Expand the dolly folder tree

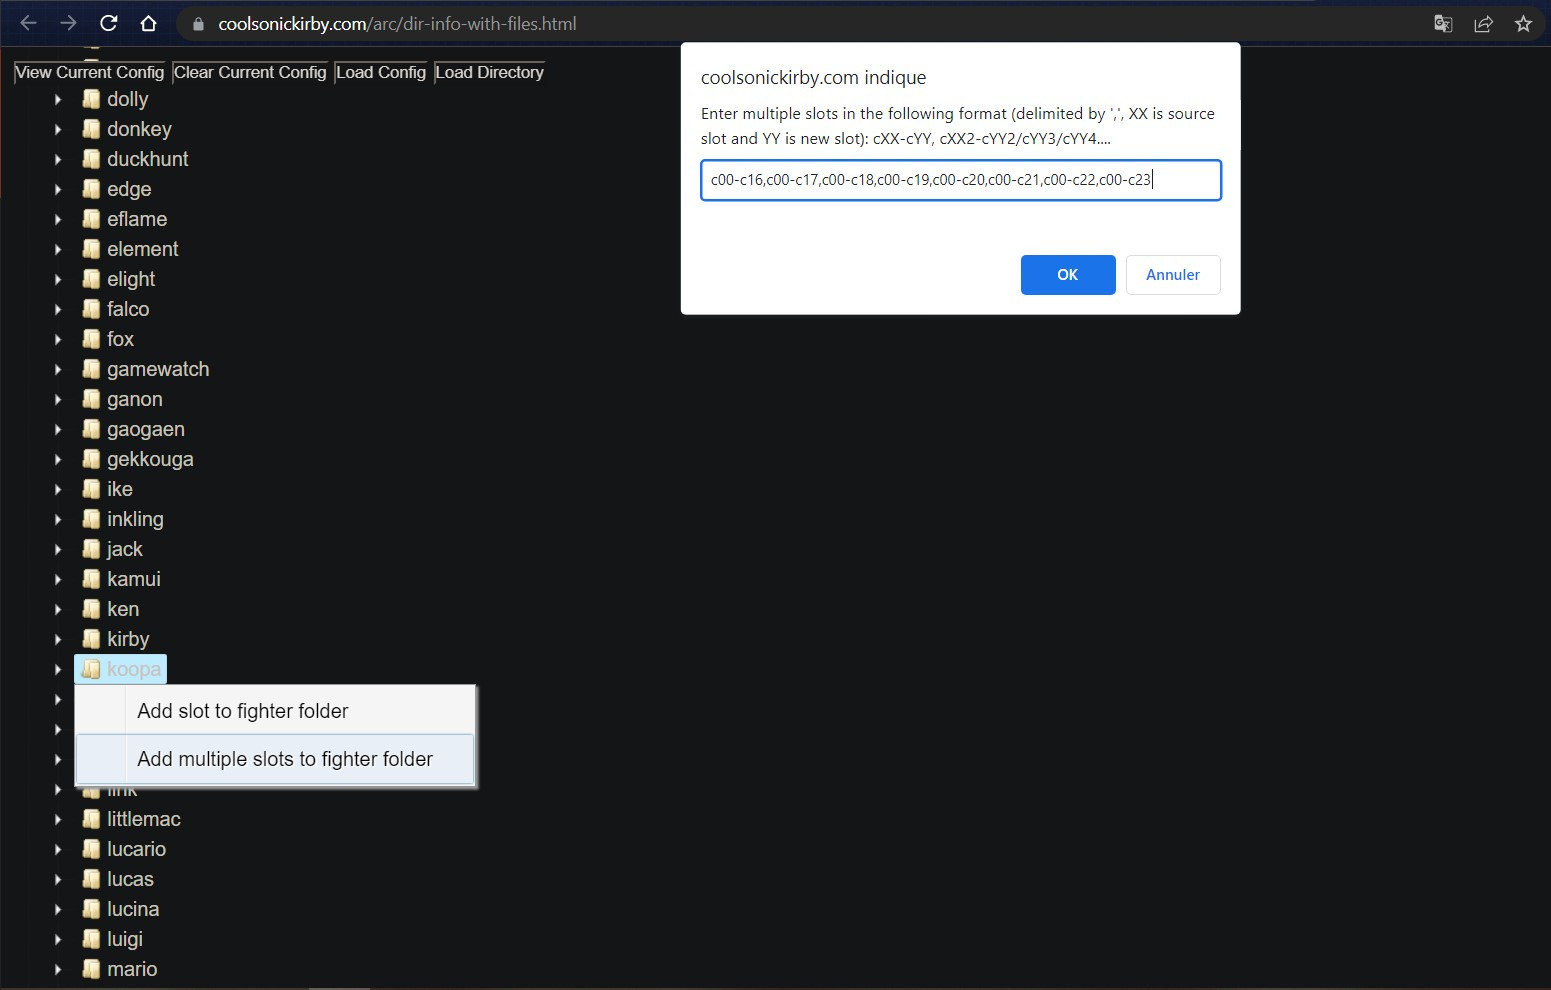57,99
